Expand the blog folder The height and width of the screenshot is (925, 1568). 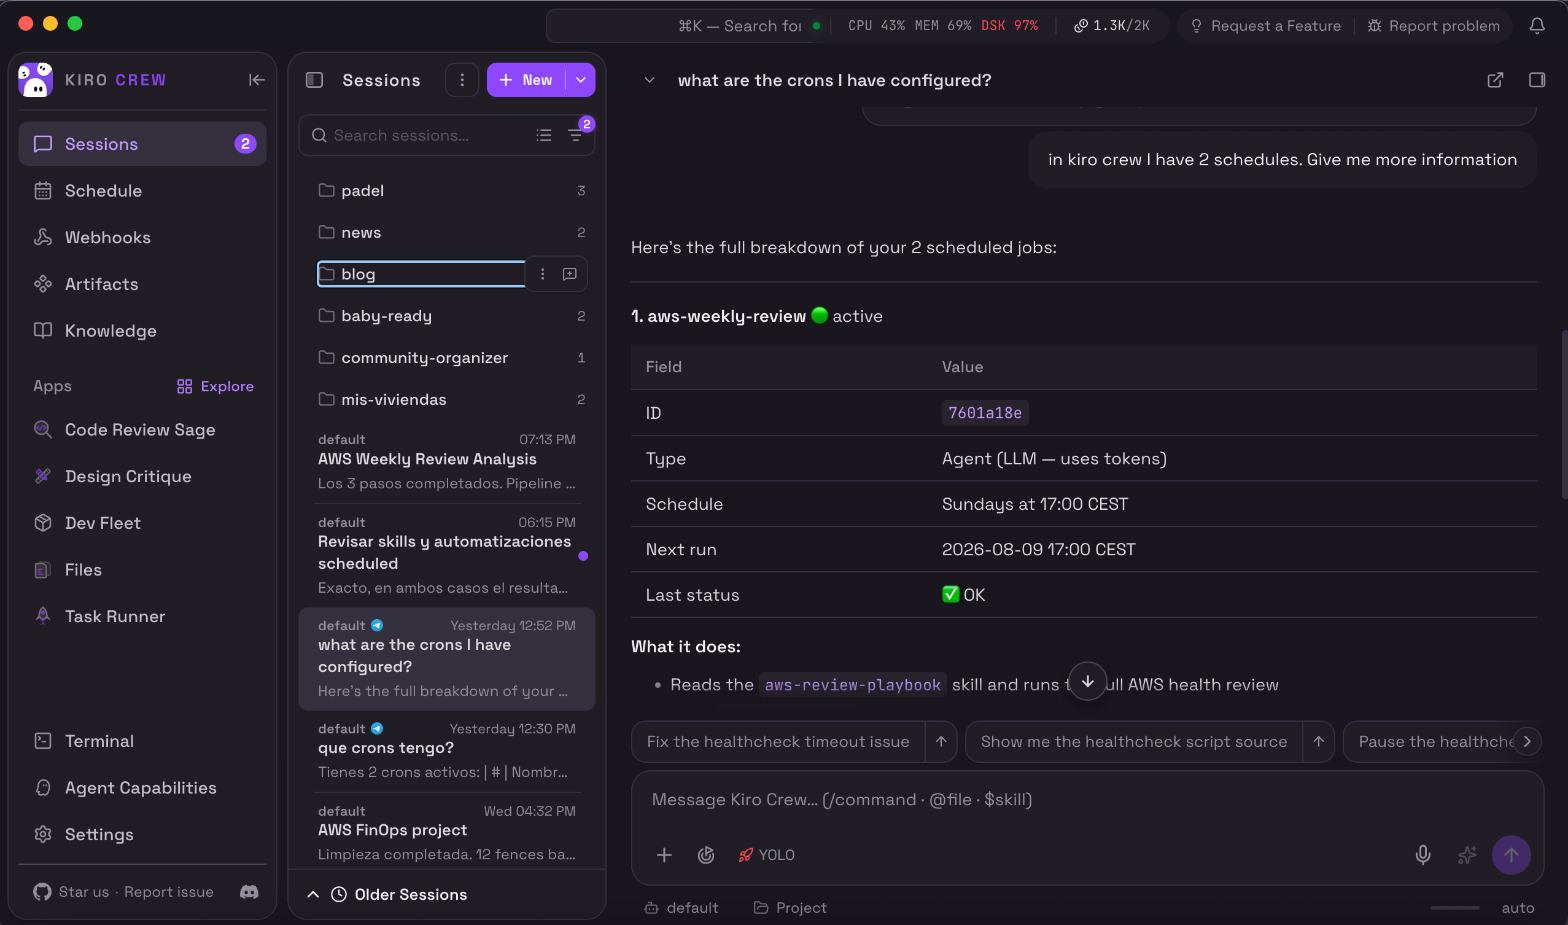tap(421, 274)
